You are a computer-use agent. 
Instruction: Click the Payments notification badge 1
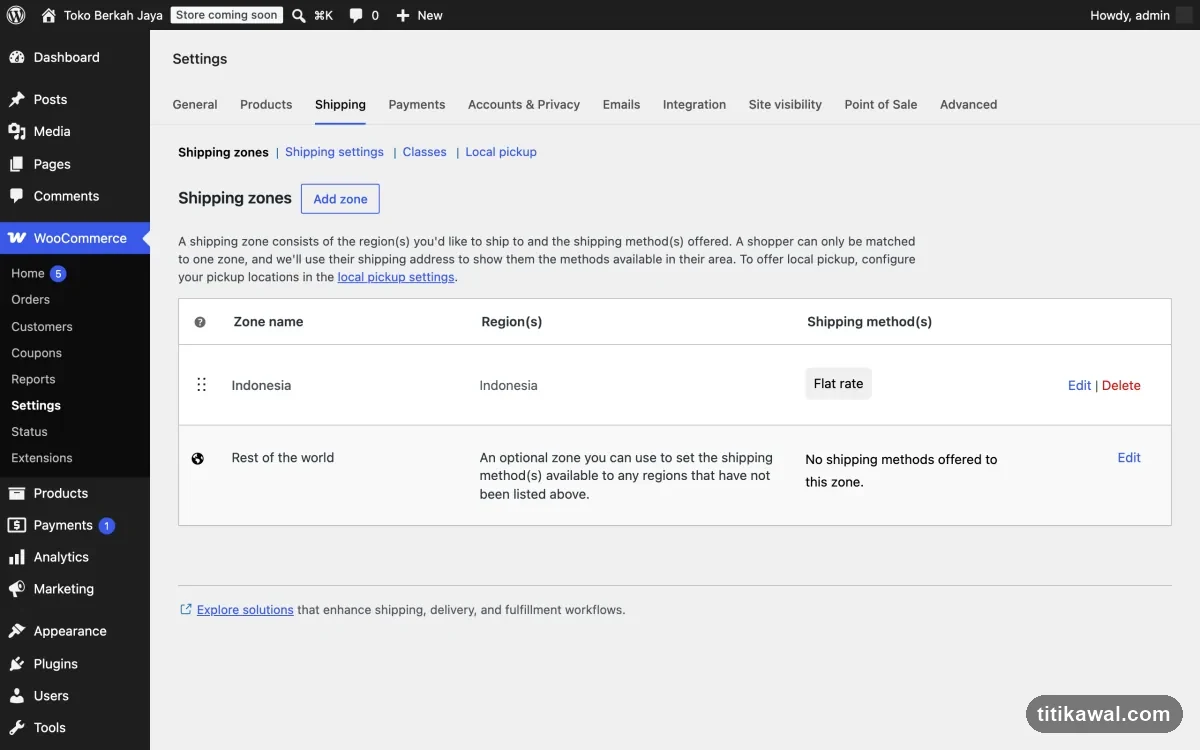(x=107, y=525)
